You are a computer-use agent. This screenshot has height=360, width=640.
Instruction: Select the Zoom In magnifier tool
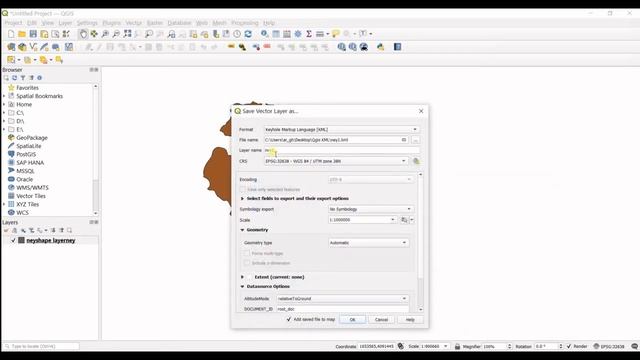coord(105,34)
